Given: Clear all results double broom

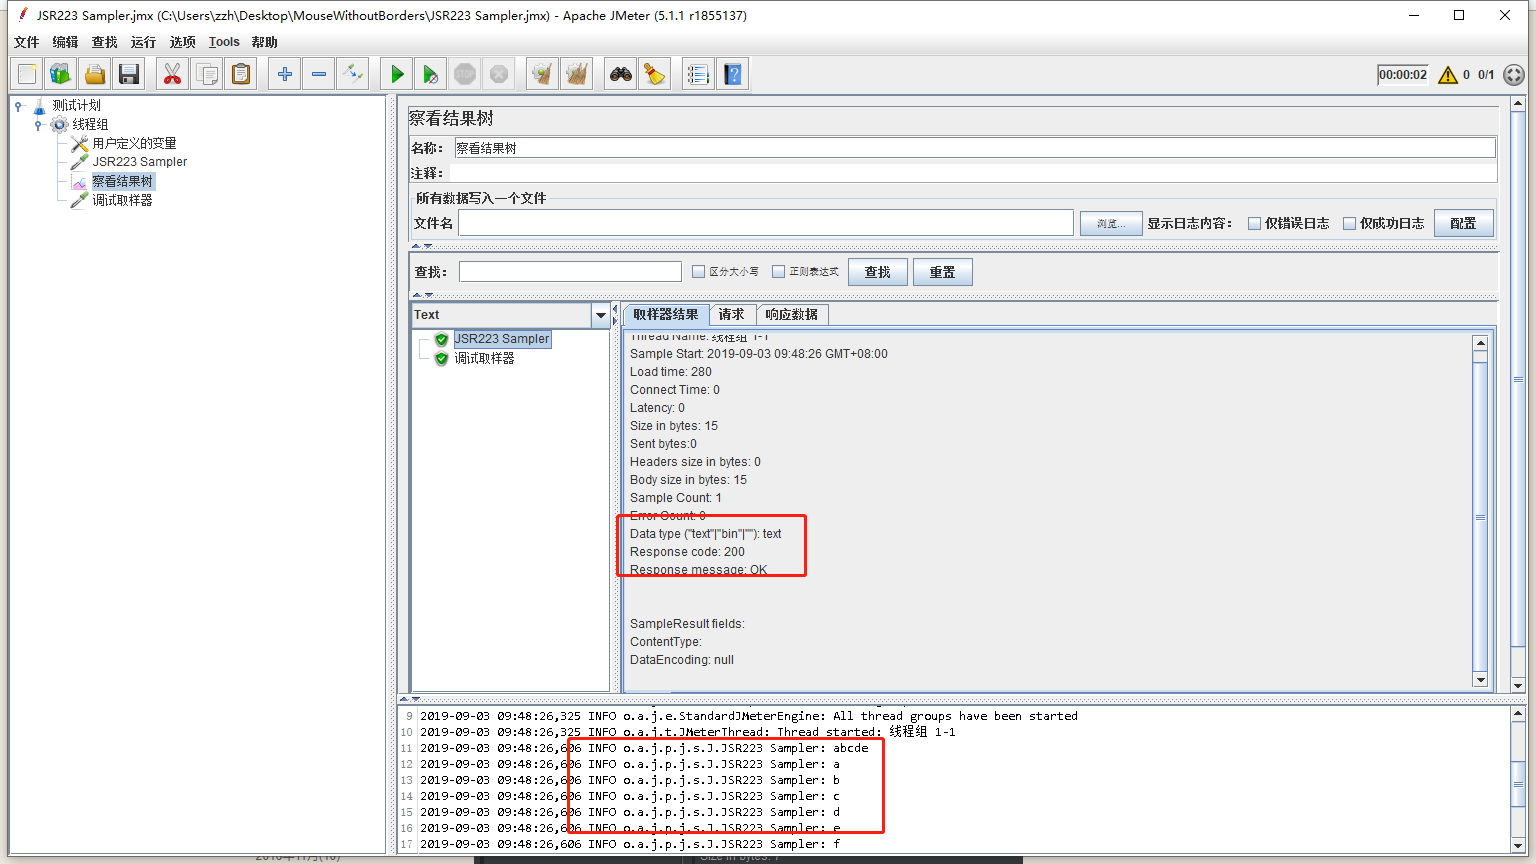Looking at the screenshot, I should 577,74.
